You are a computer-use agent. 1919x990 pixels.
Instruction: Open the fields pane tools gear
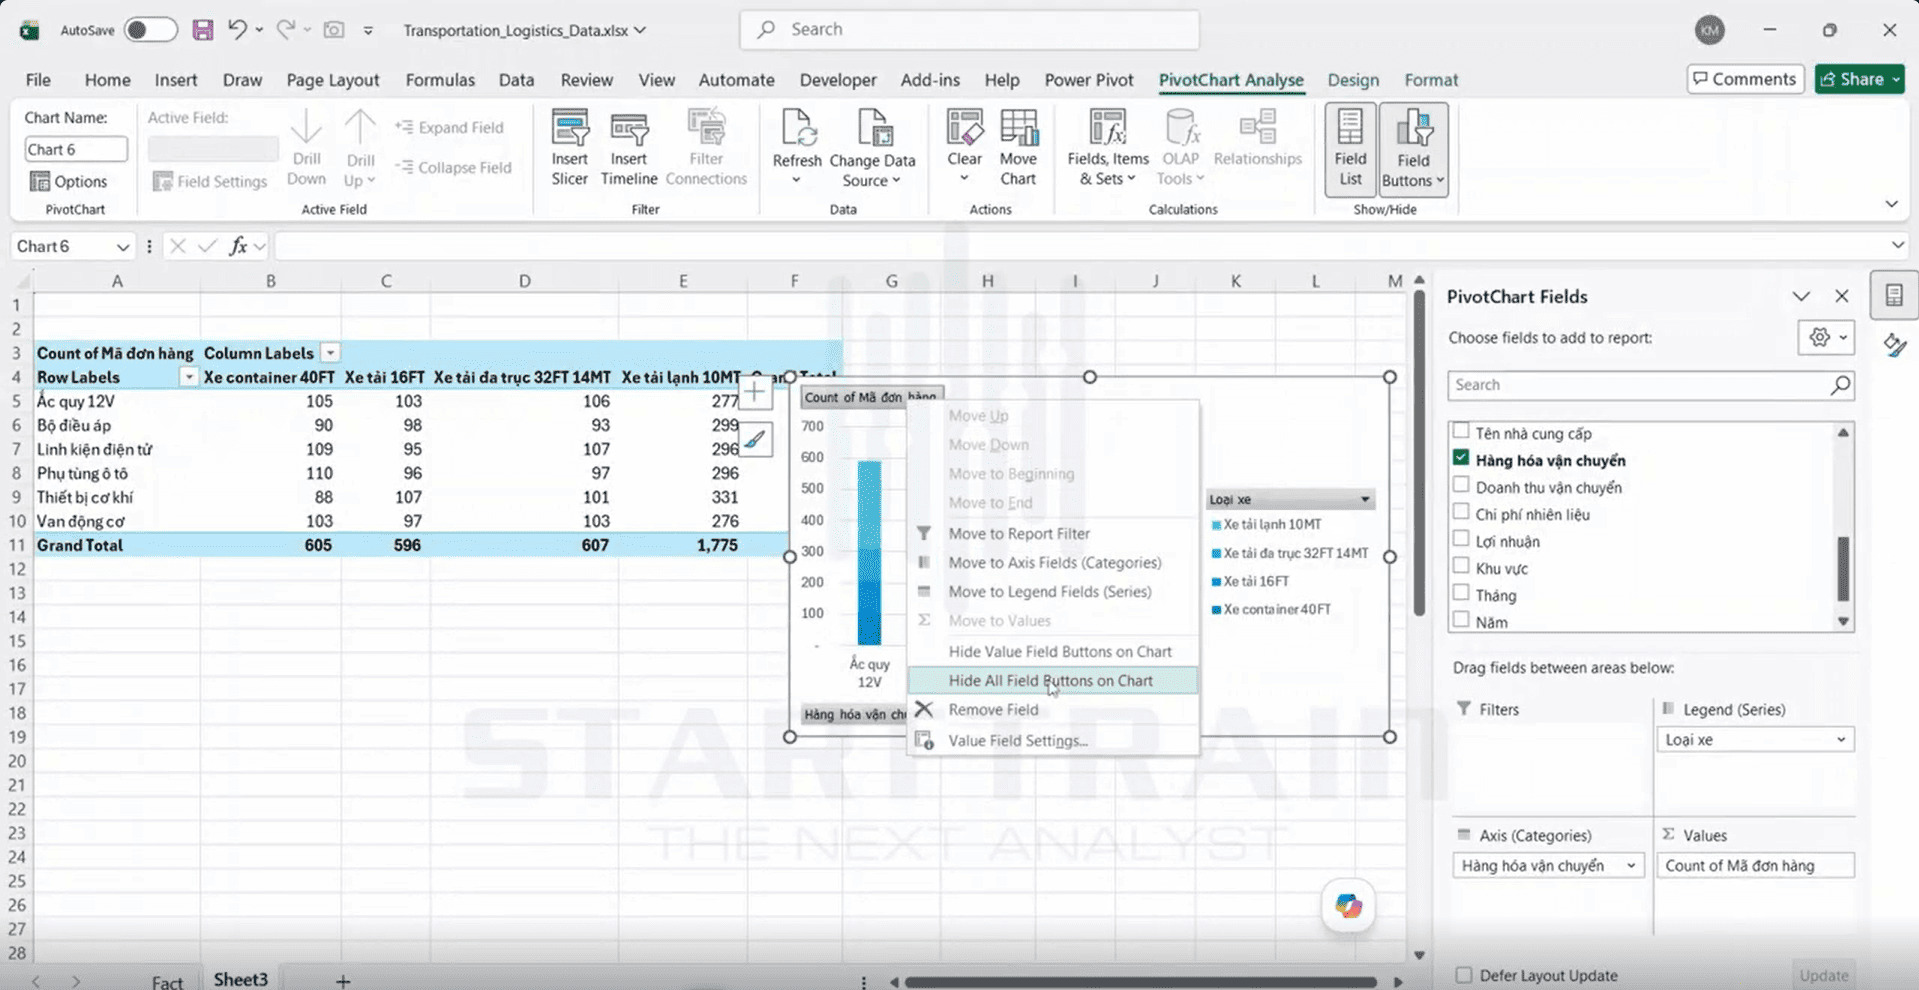[x=1826, y=338]
